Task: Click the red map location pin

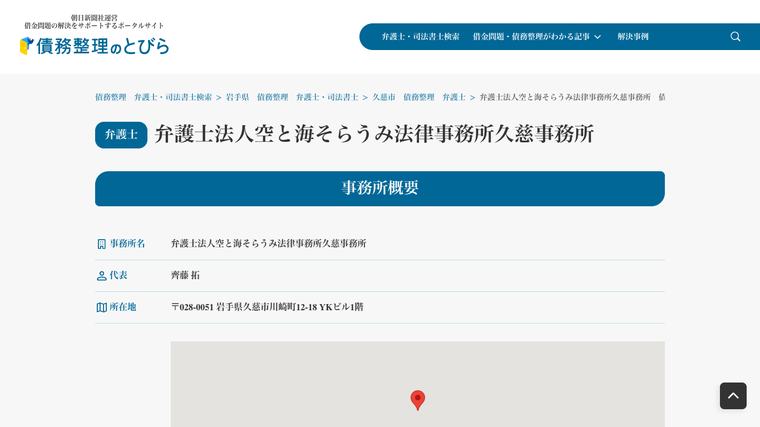Action: coord(417,400)
